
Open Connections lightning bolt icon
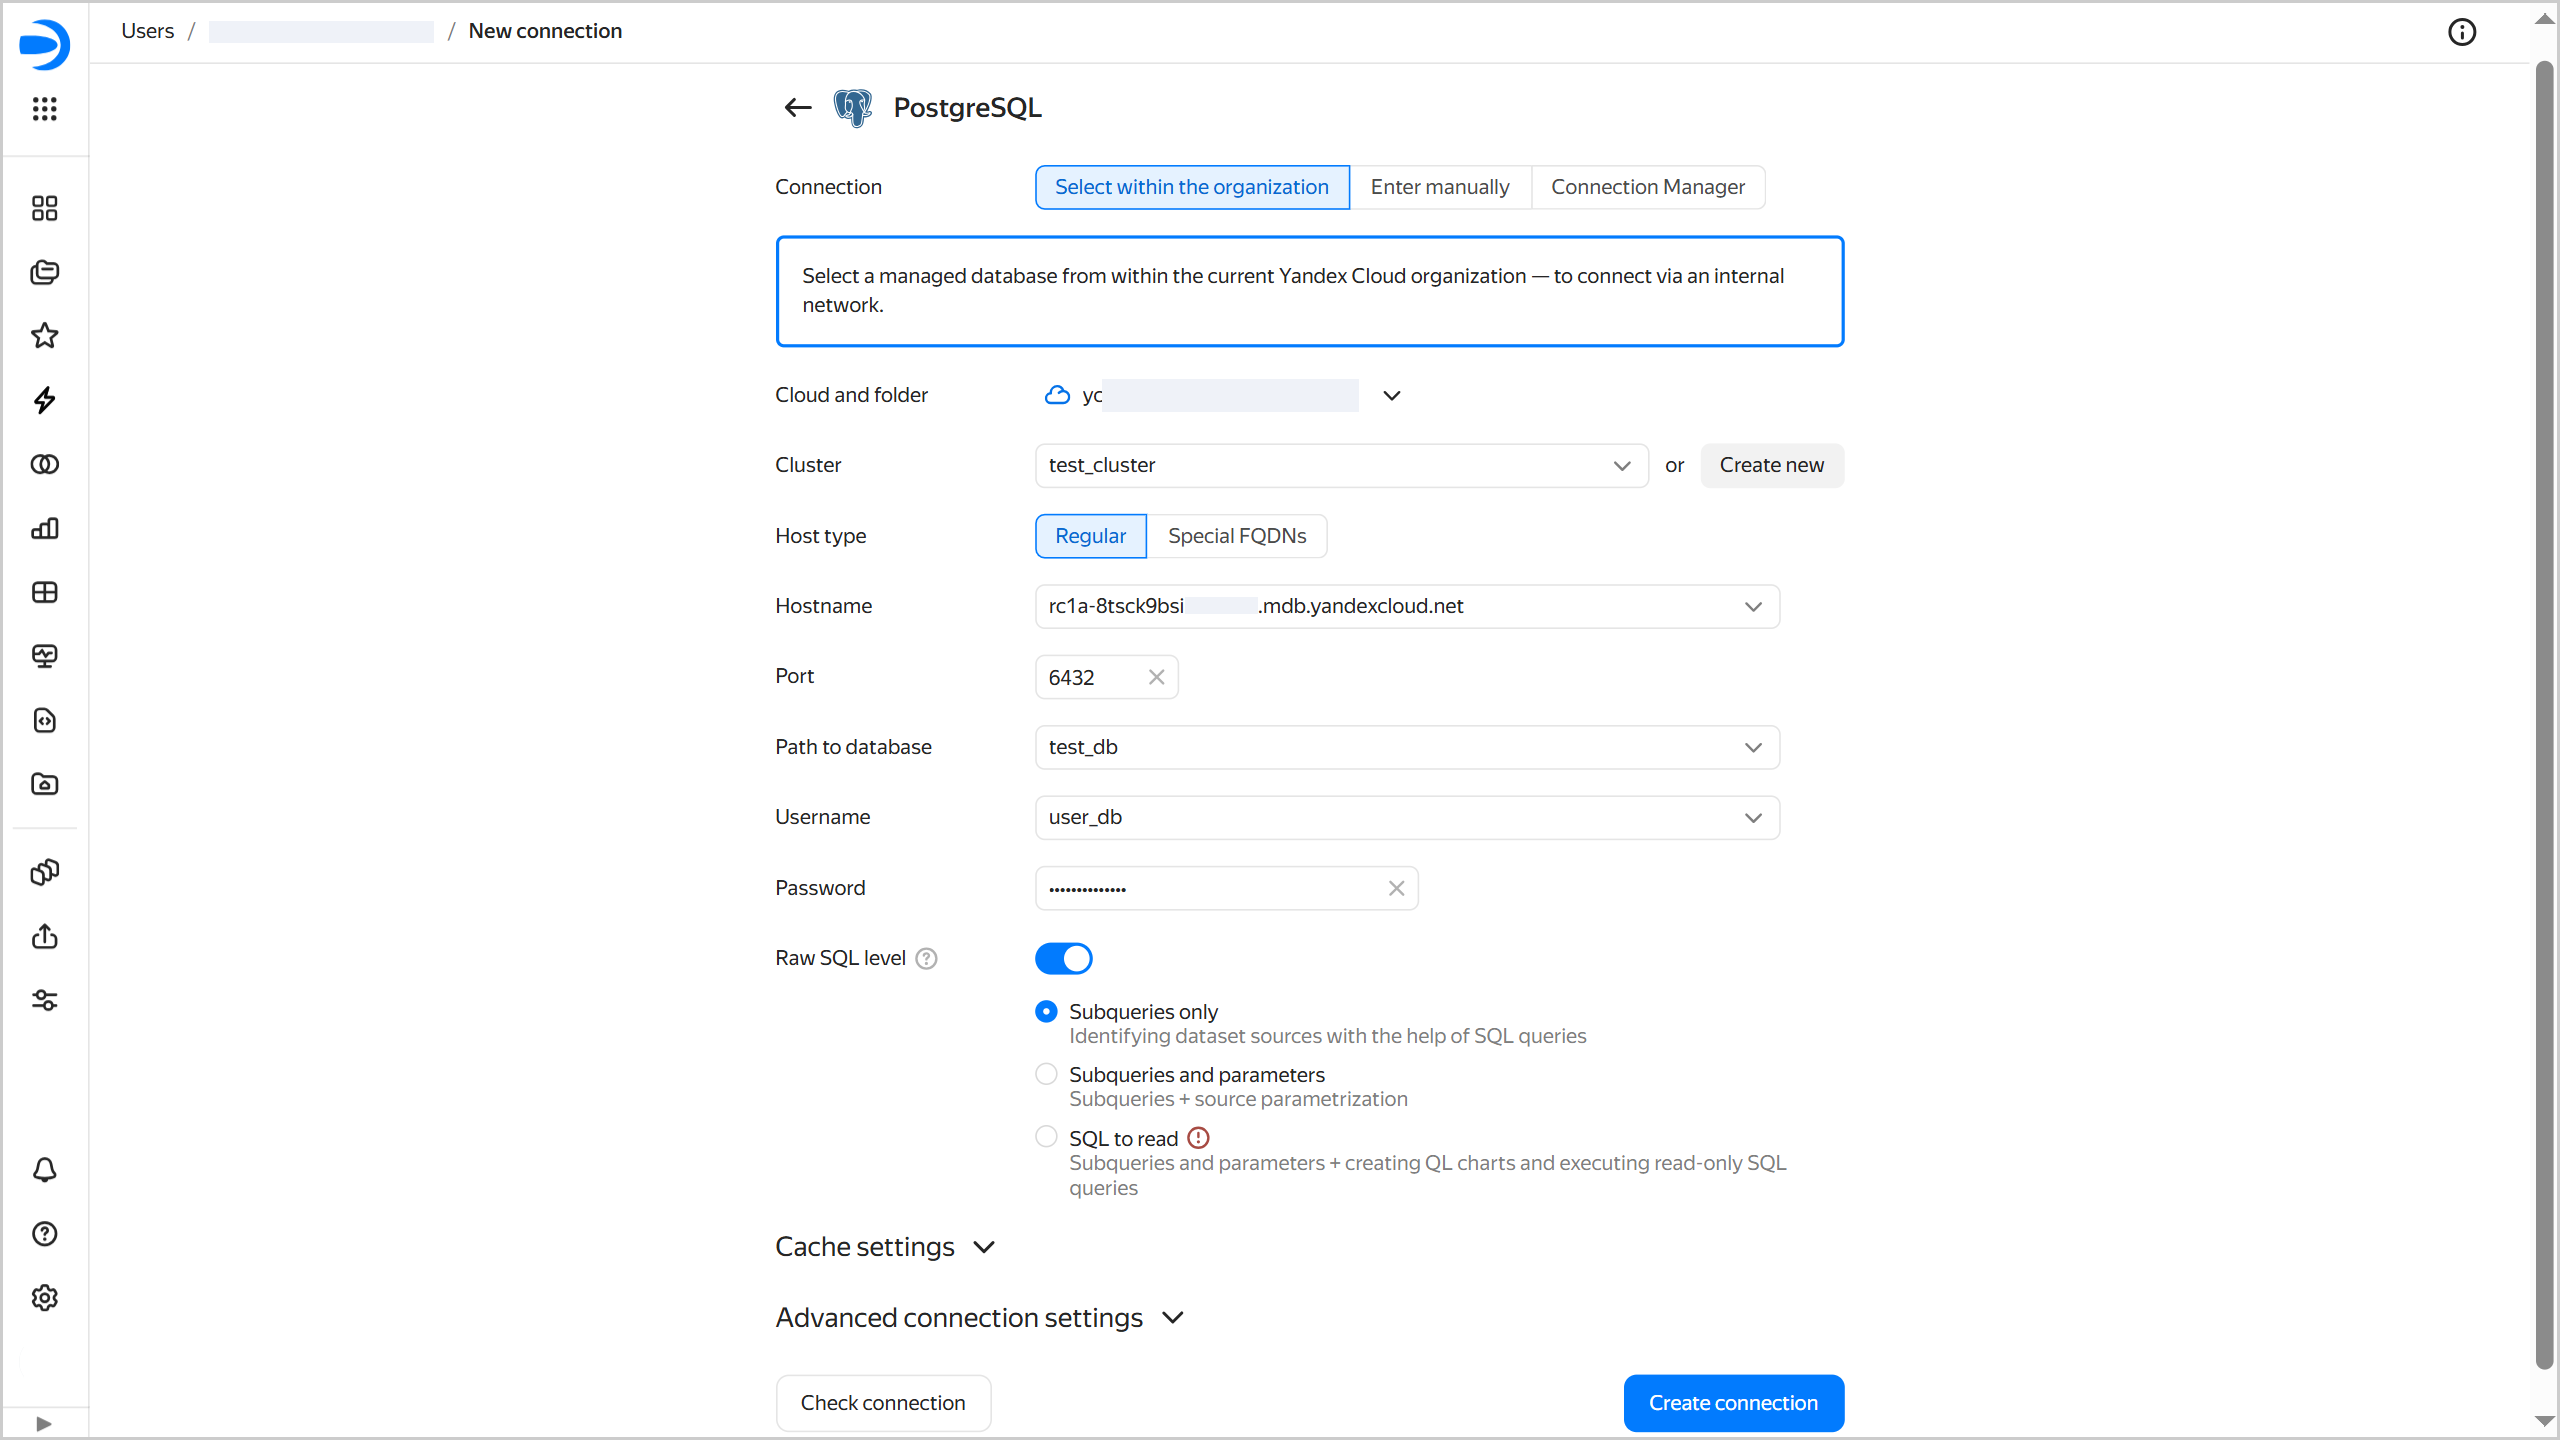click(x=44, y=400)
